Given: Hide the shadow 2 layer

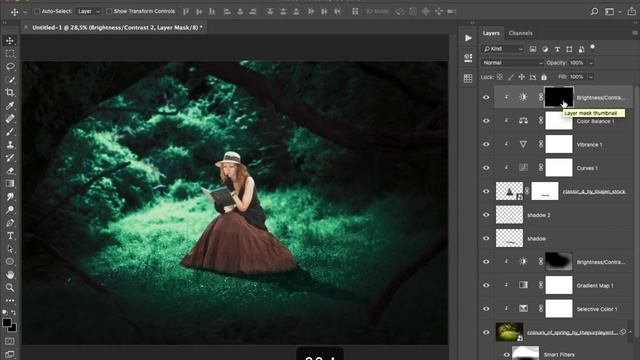Looking at the screenshot, I should (x=486, y=215).
